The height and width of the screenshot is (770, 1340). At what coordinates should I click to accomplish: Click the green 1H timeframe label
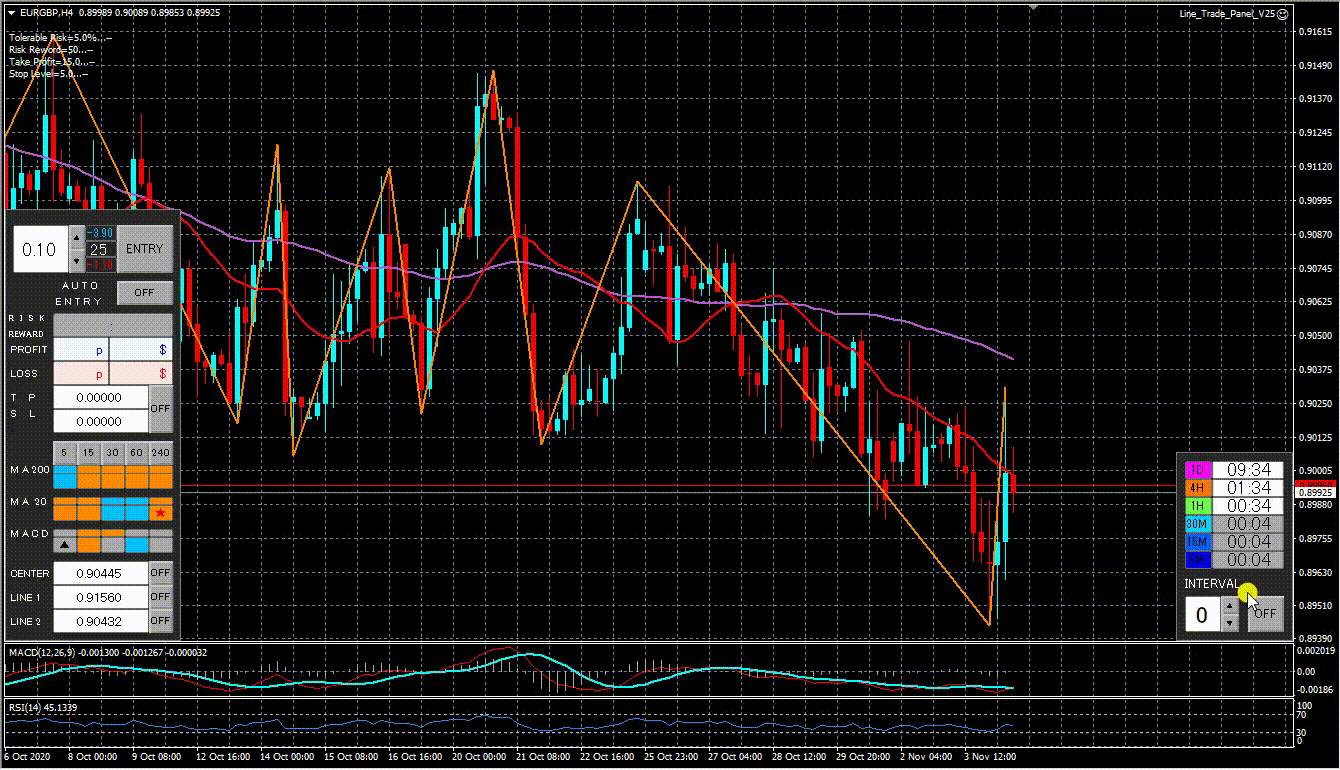(x=1198, y=506)
